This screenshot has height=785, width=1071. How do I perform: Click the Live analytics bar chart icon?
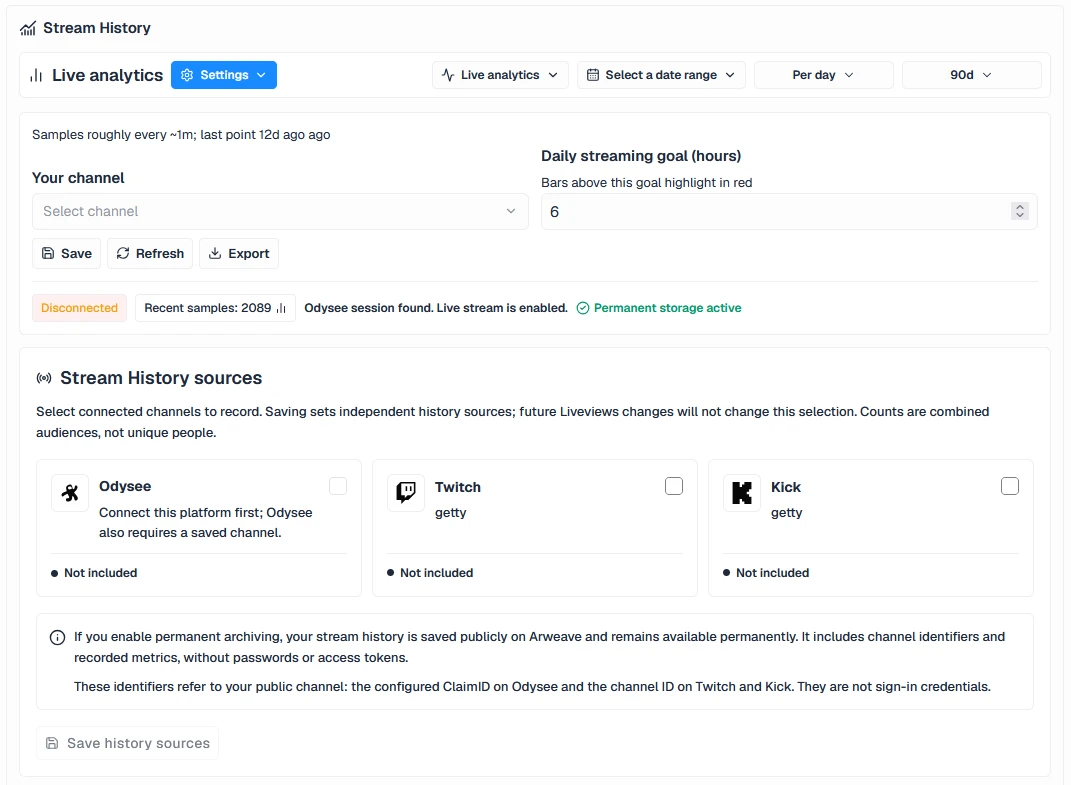point(36,75)
